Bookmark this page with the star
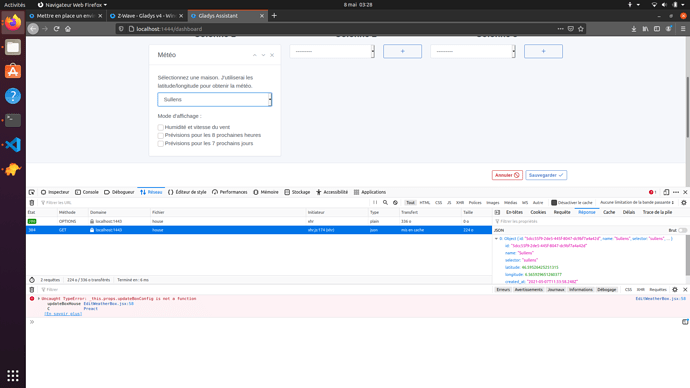The image size is (690, 388). [x=581, y=29]
